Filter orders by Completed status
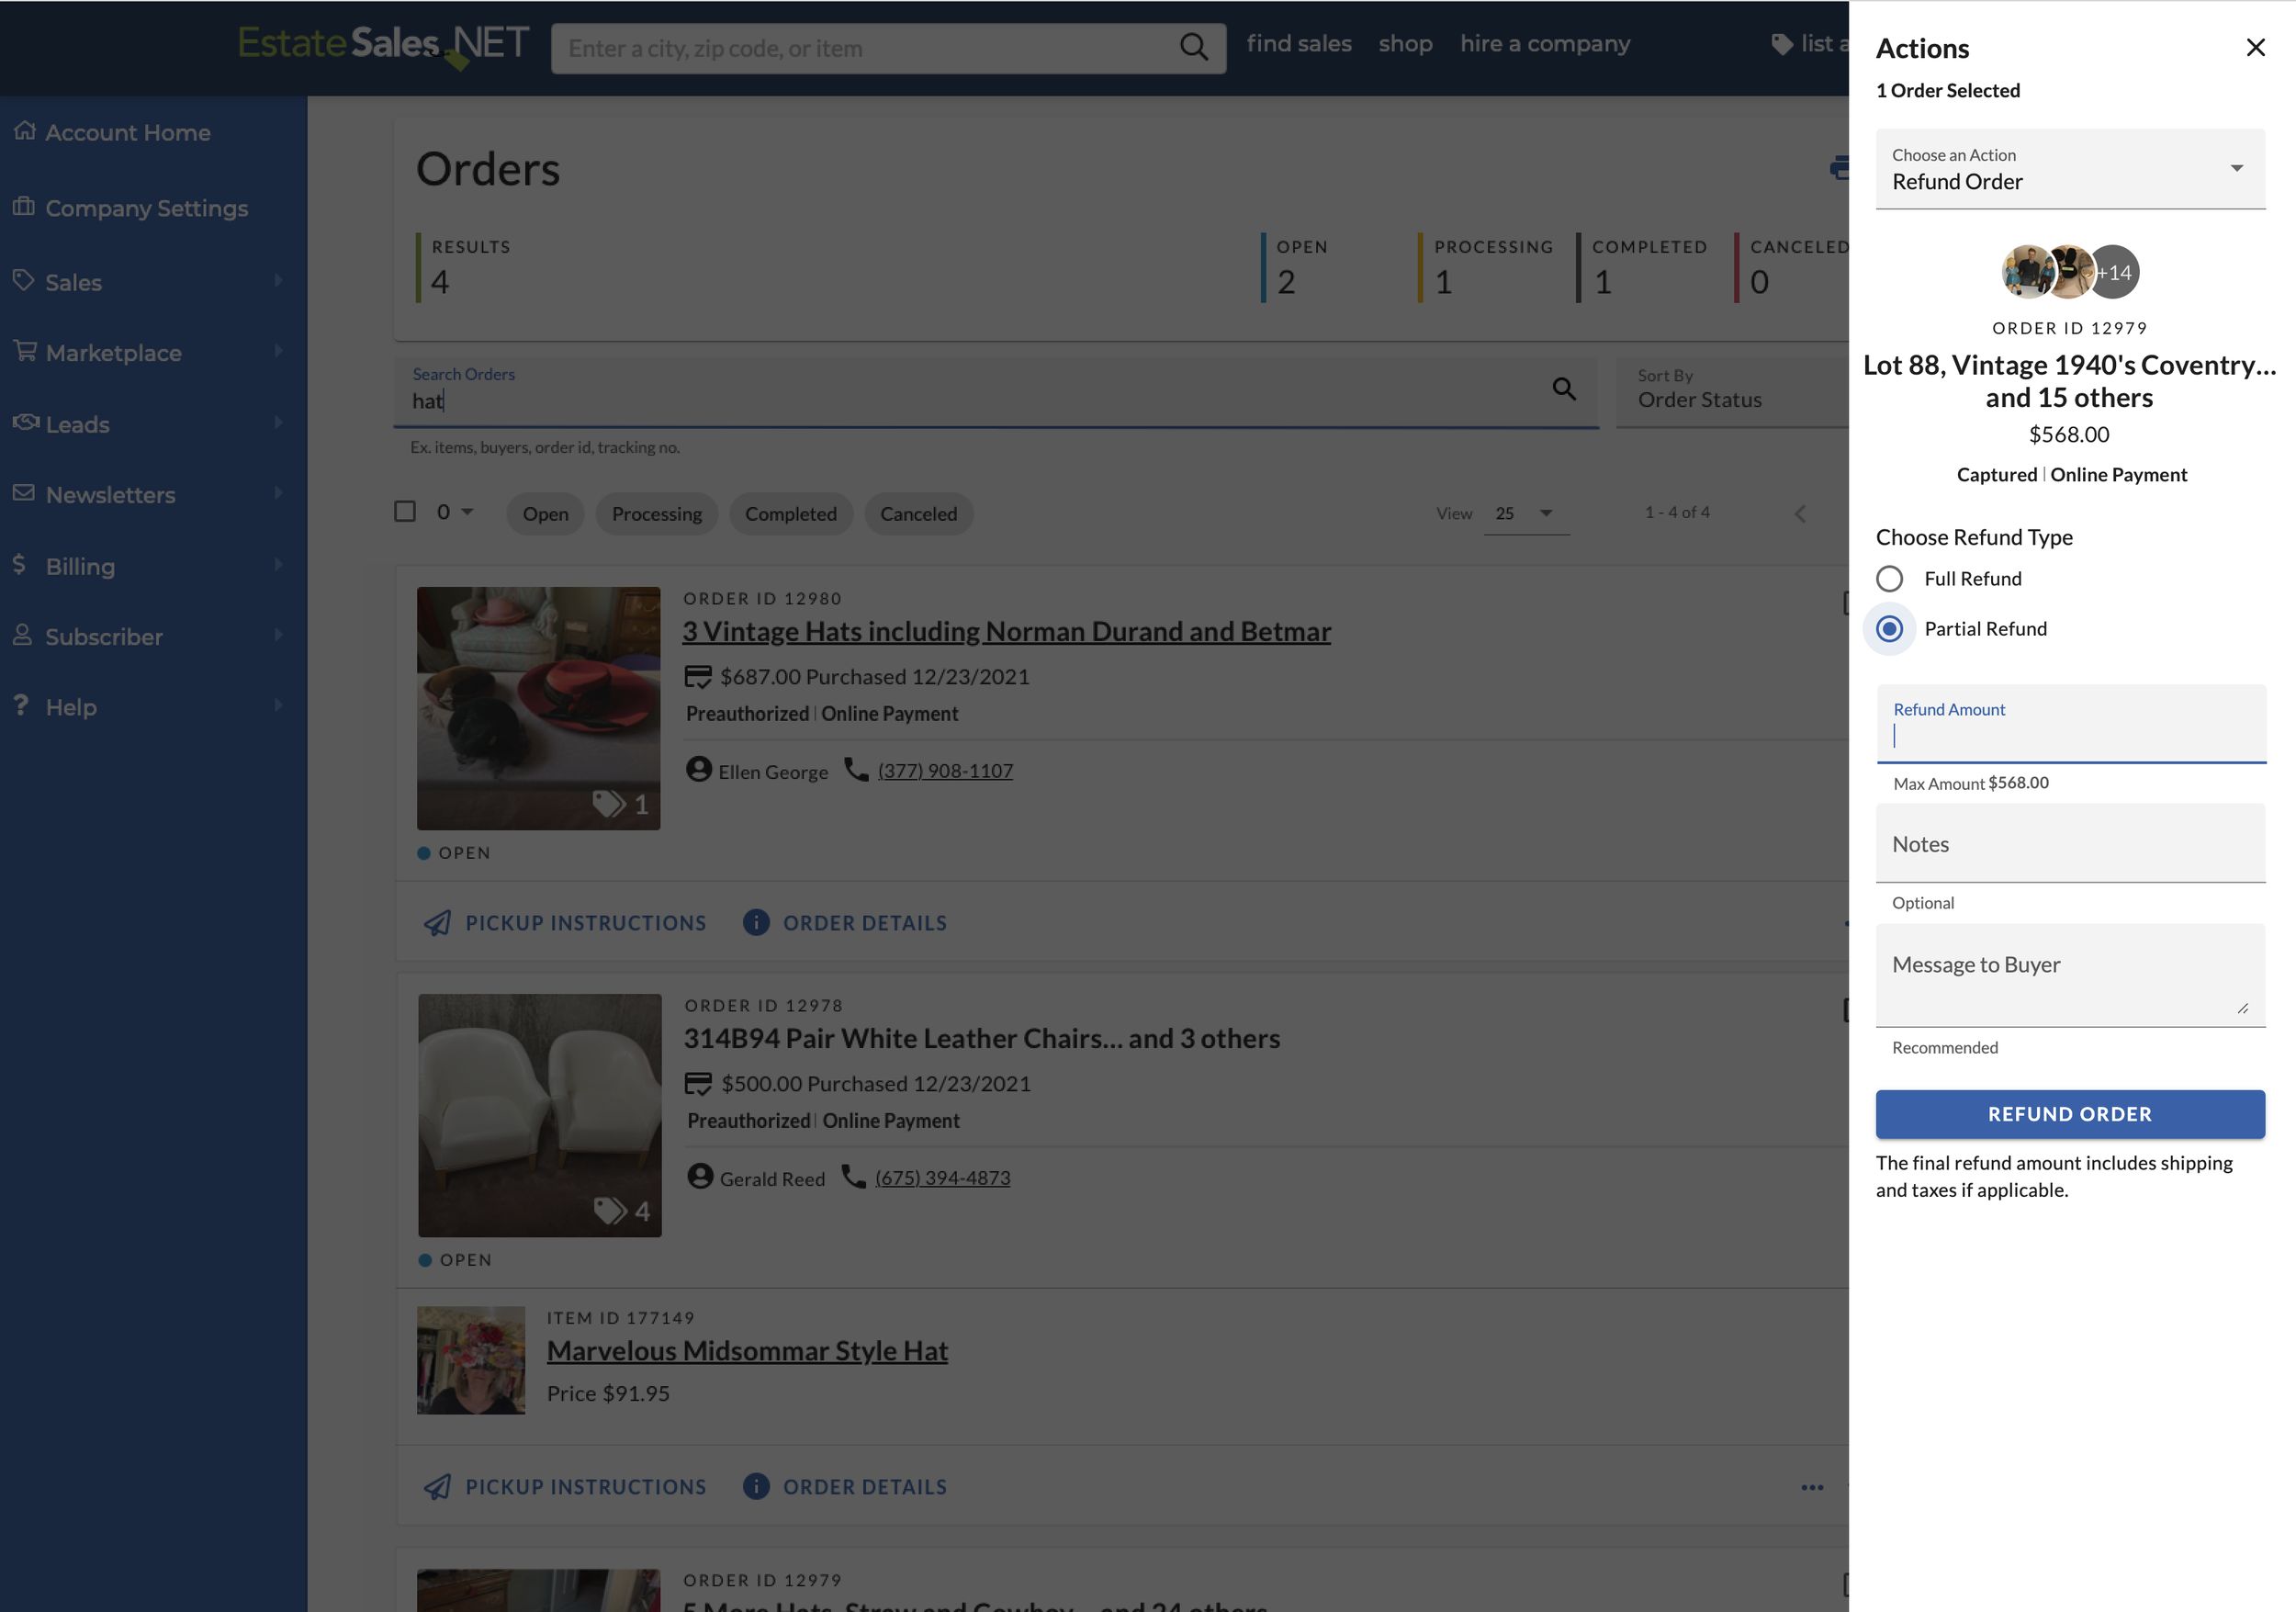 [791, 514]
